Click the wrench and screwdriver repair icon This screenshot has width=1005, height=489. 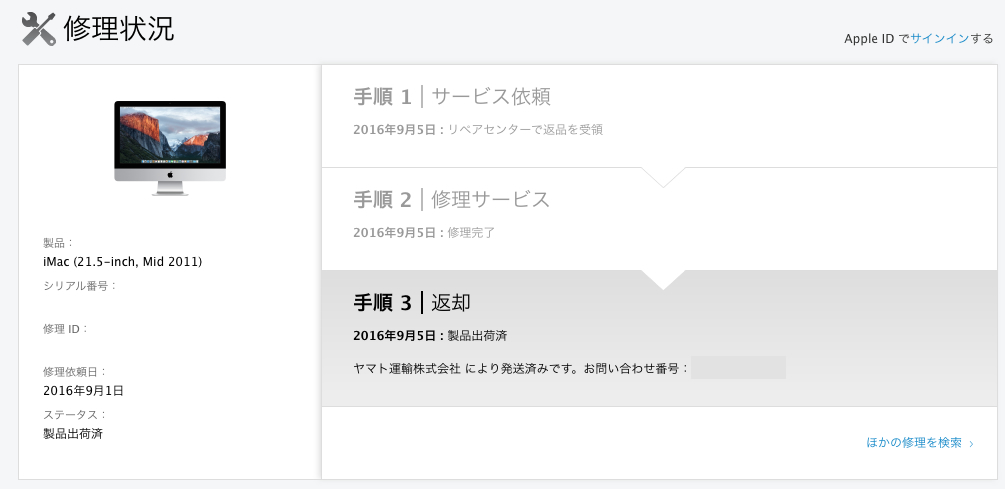click(39, 29)
